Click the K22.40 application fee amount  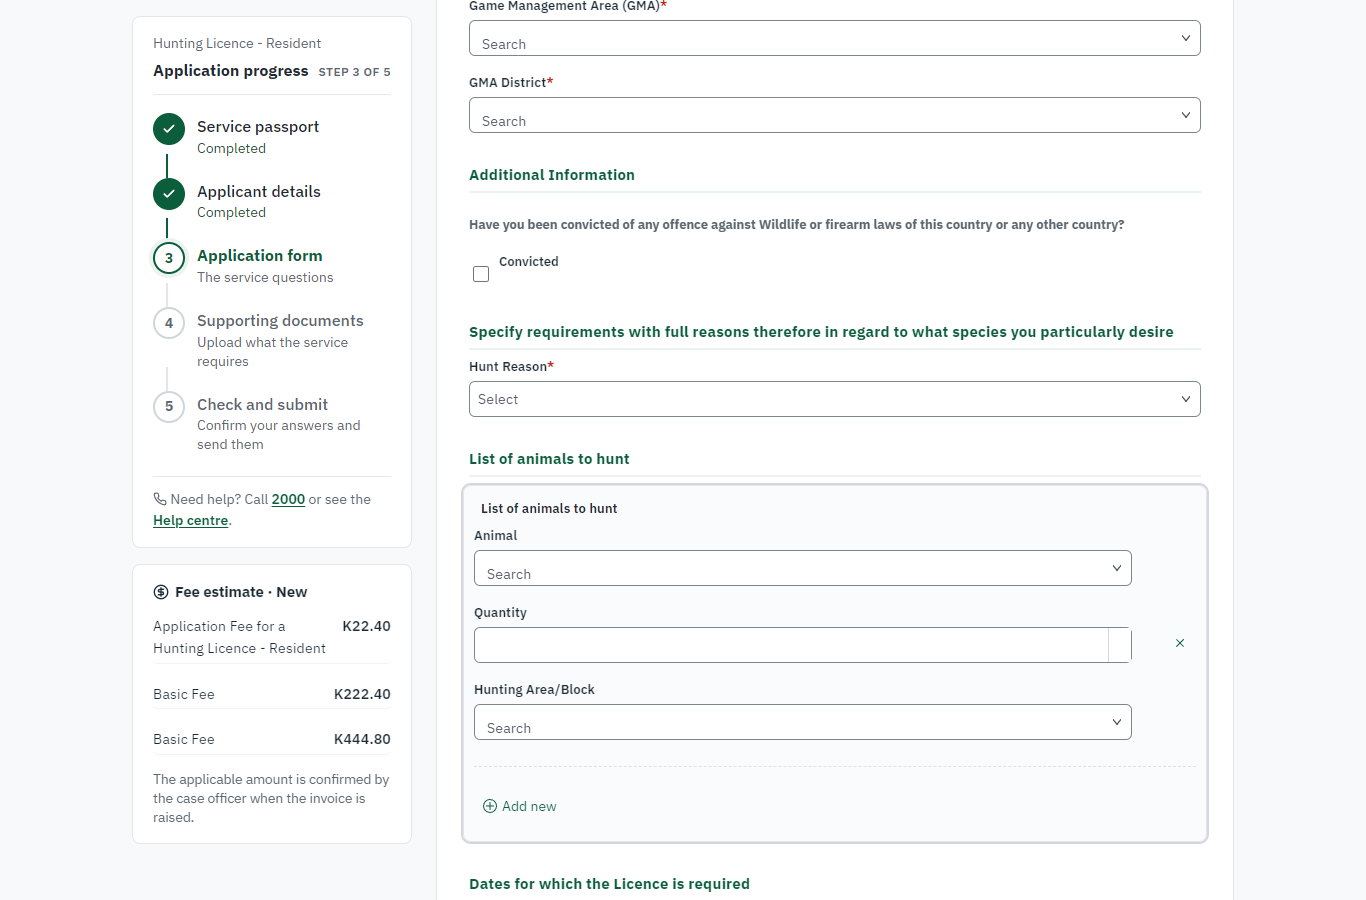[366, 626]
